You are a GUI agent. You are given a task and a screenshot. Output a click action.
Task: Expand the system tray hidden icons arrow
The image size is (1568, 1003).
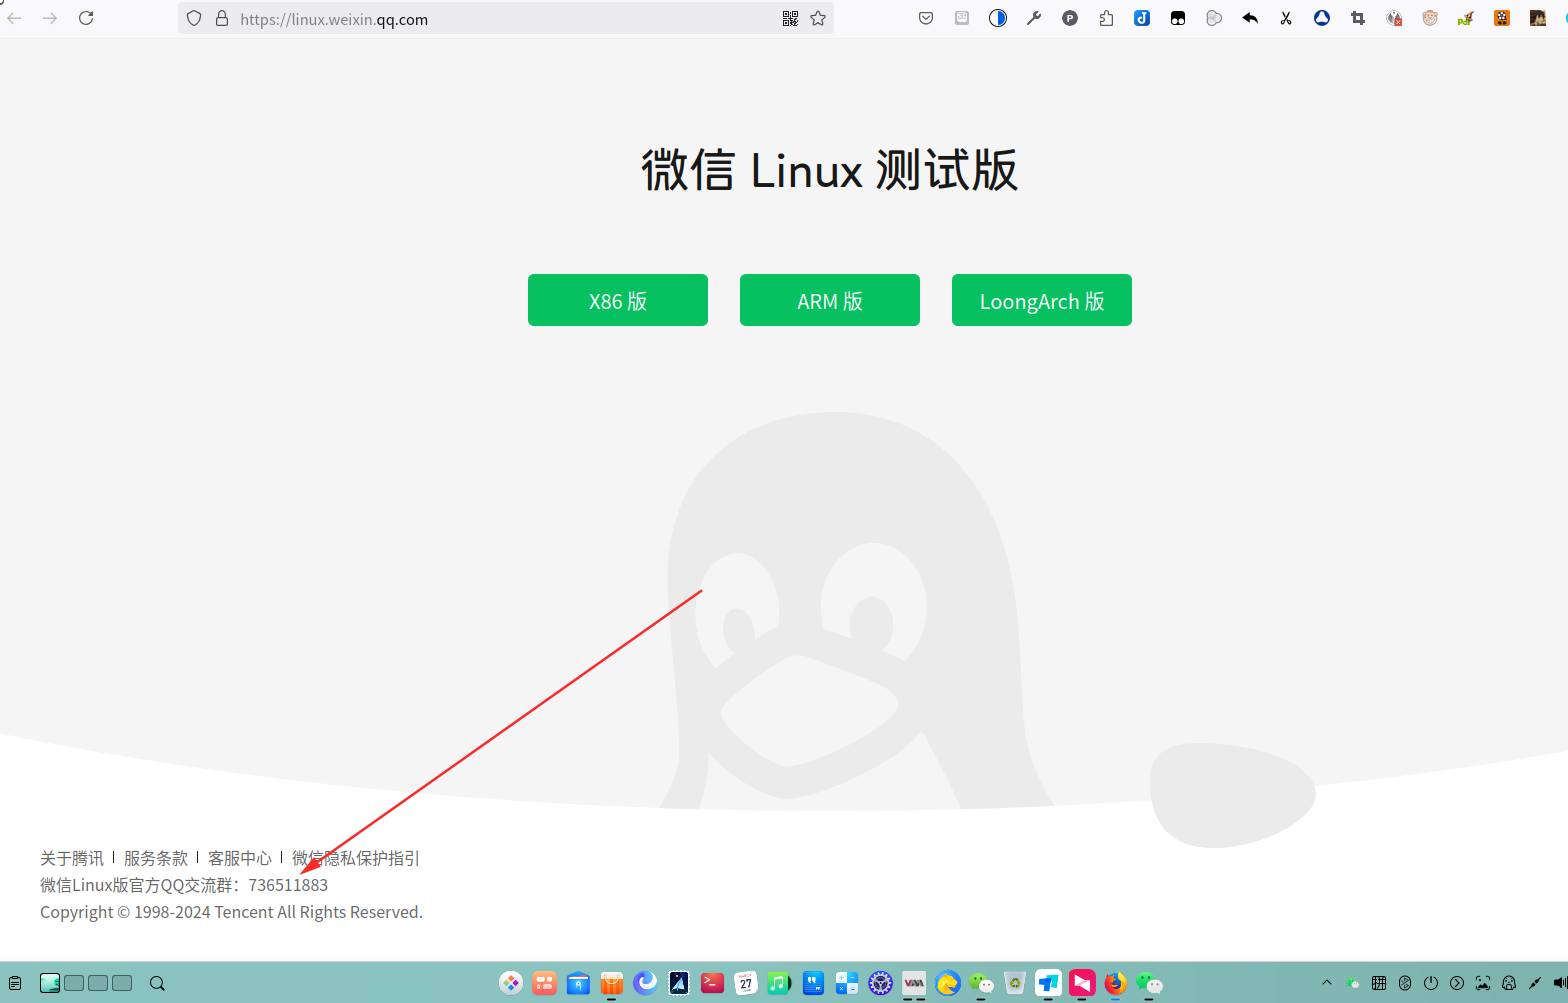click(1327, 983)
